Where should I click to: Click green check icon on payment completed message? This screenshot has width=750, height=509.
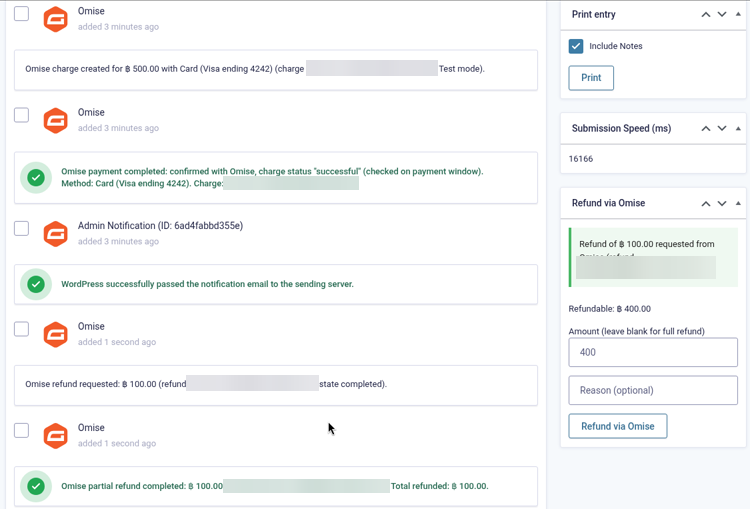pyautogui.click(x=36, y=178)
